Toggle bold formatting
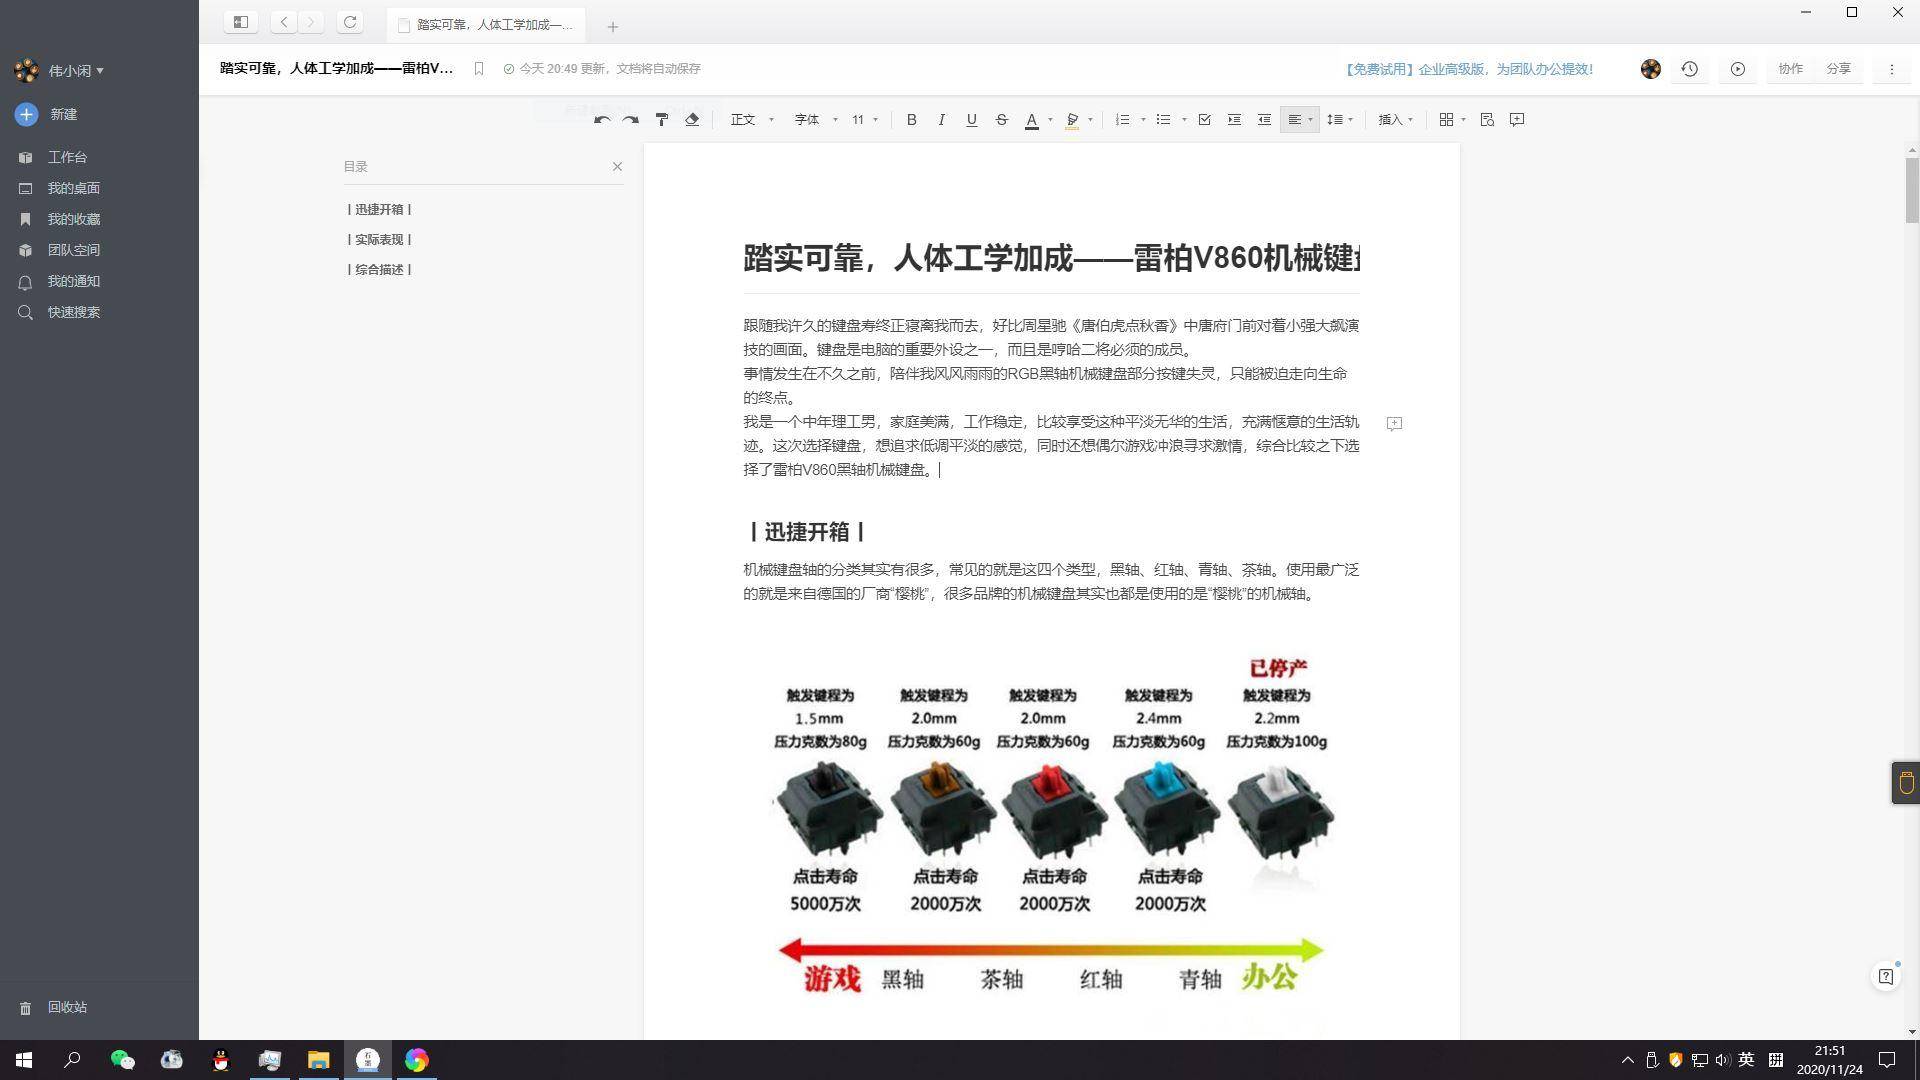 pyautogui.click(x=911, y=120)
